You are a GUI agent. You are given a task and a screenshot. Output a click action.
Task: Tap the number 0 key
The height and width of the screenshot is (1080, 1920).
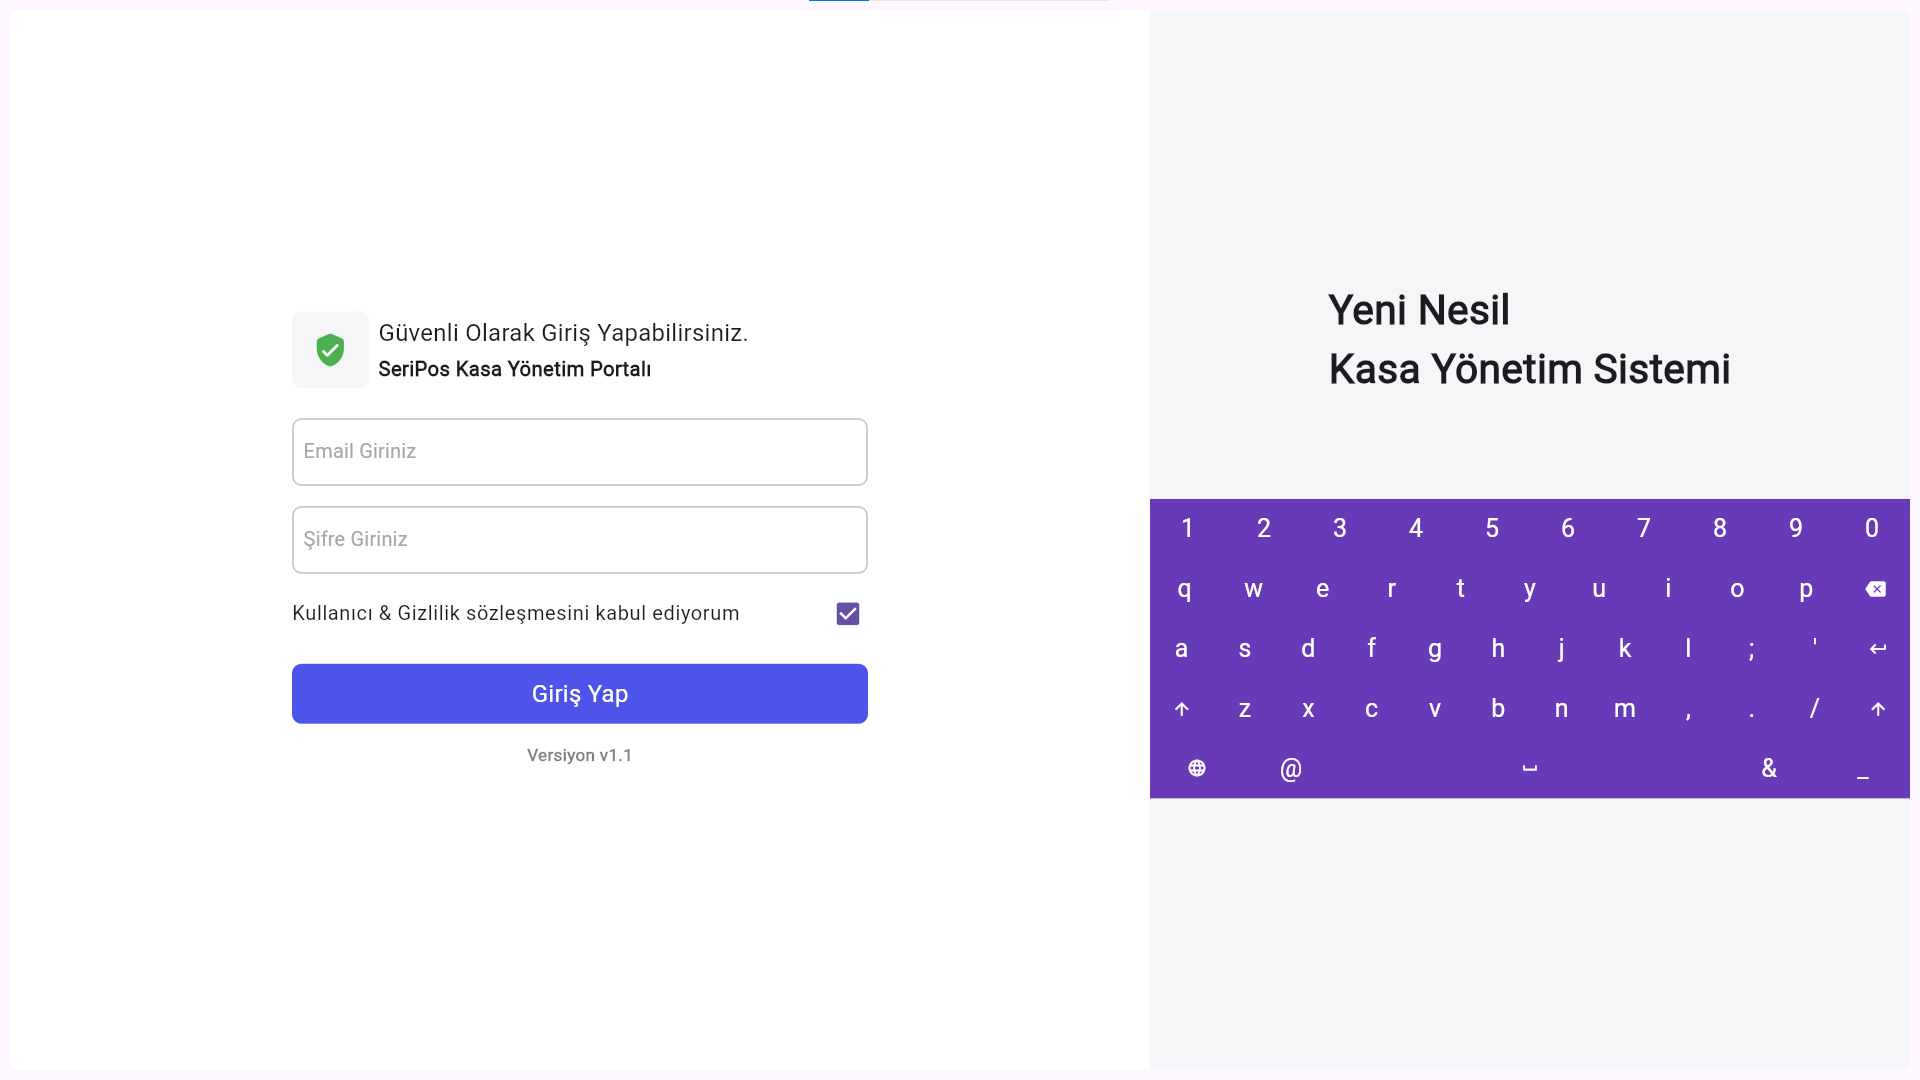point(1872,528)
